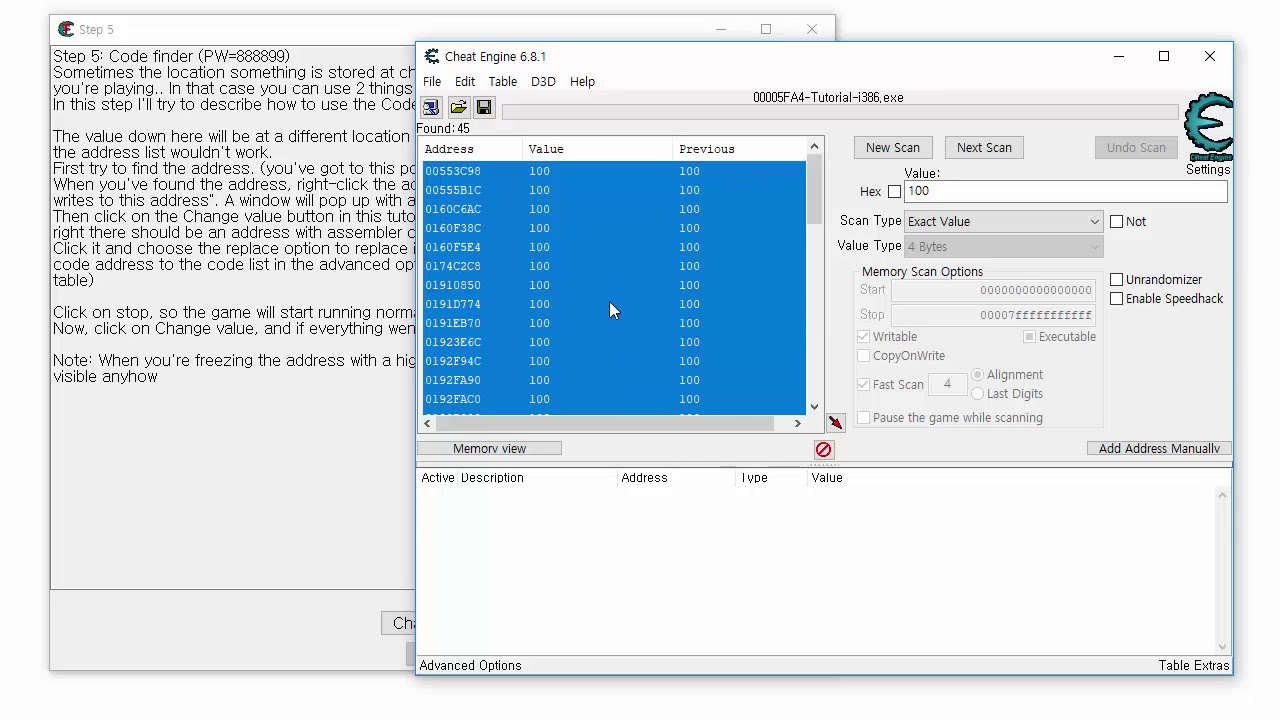Enable Speedhack checkbox

[1117, 299]
